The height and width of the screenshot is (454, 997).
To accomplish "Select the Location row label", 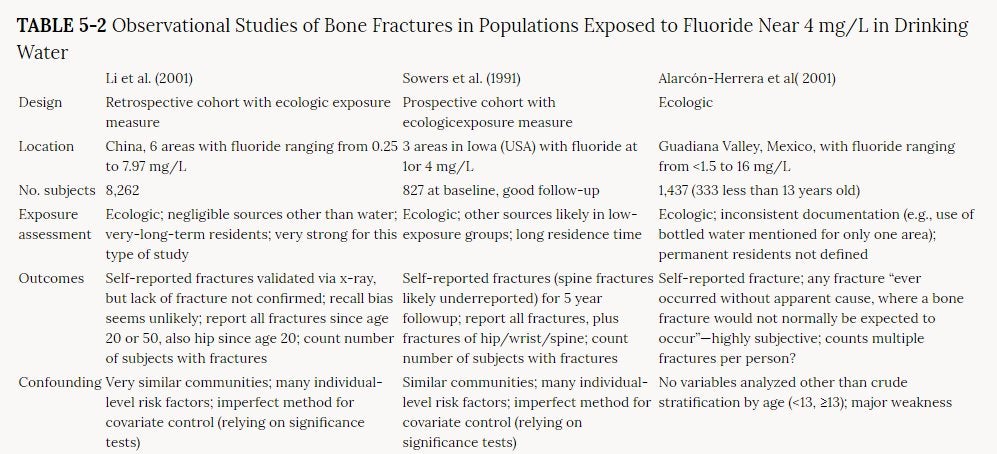I will point(46,146).
